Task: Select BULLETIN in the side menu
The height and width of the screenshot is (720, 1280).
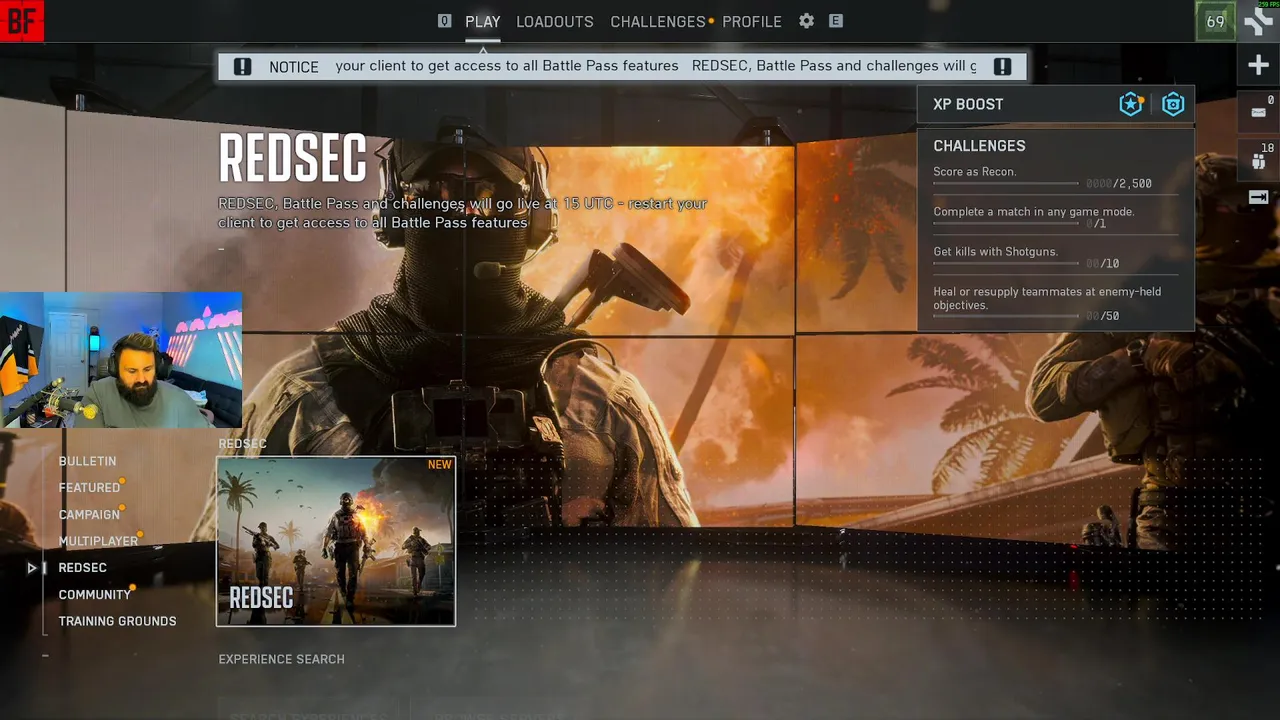Action: 87,461
